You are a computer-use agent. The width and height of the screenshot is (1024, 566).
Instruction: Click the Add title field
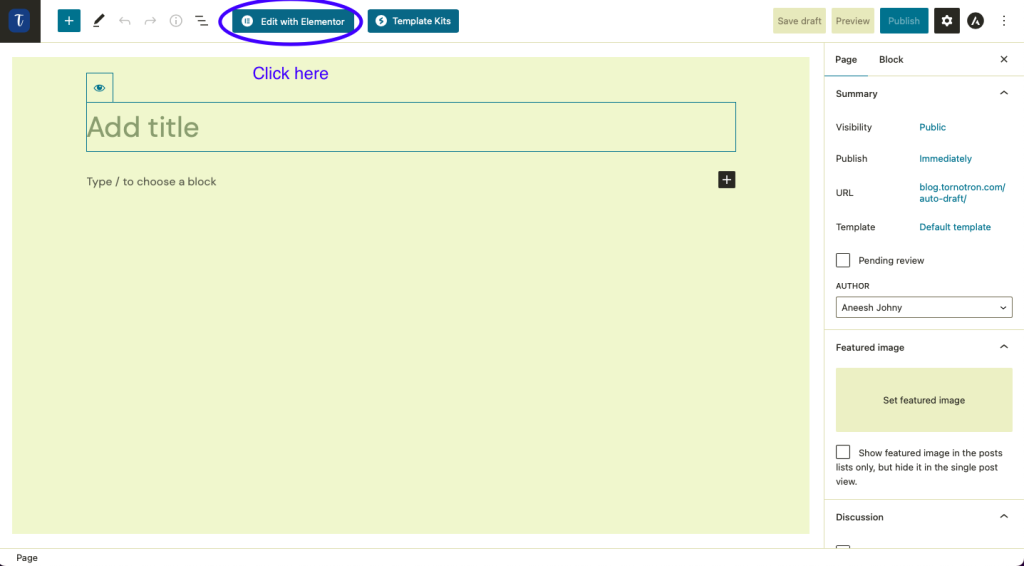pyautogui.click(x=410, y=127)
